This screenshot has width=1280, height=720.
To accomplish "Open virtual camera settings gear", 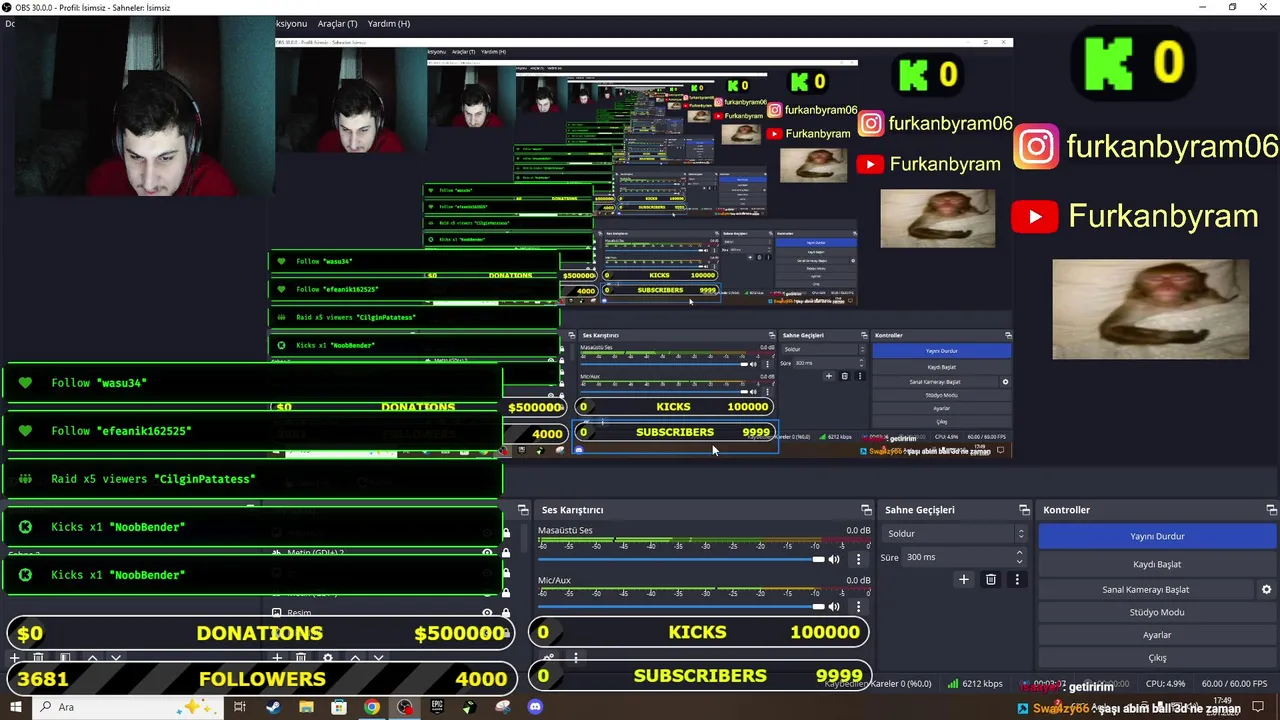I will [1266, 589].
